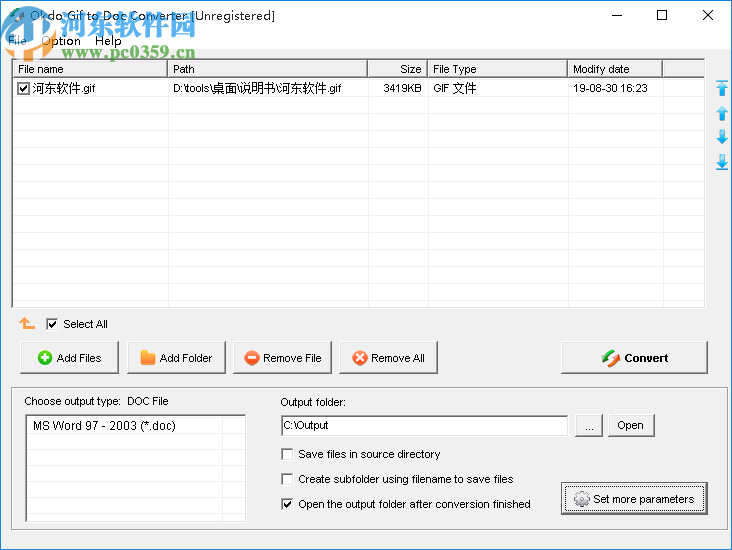Click the orange up-folder arrow icon
732x550 pixels.
click(x=27, y=324)
